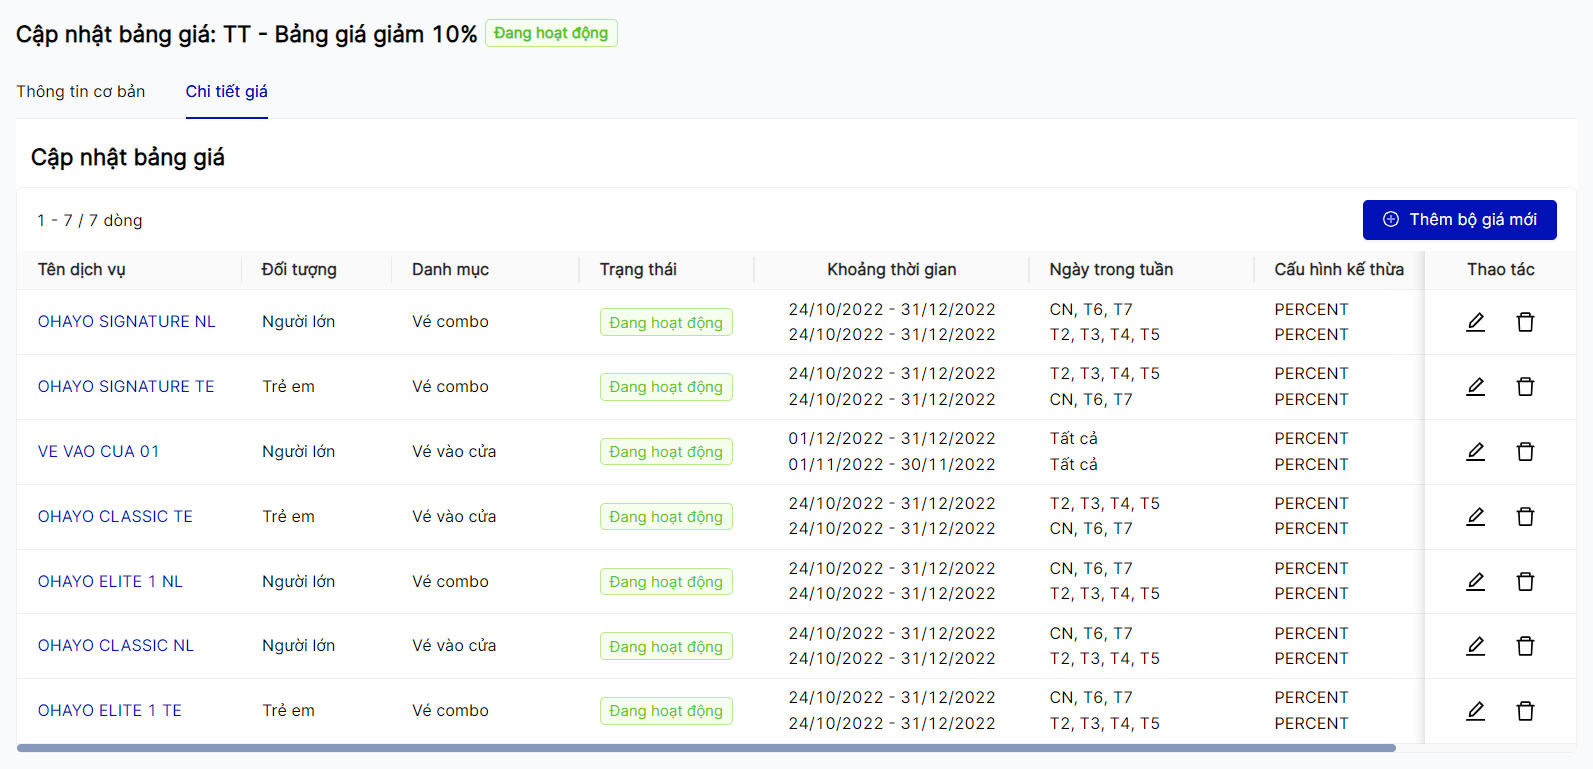
Task: Edit the OHAYO ELITE 1 TE row
Action: (1475, 711)
